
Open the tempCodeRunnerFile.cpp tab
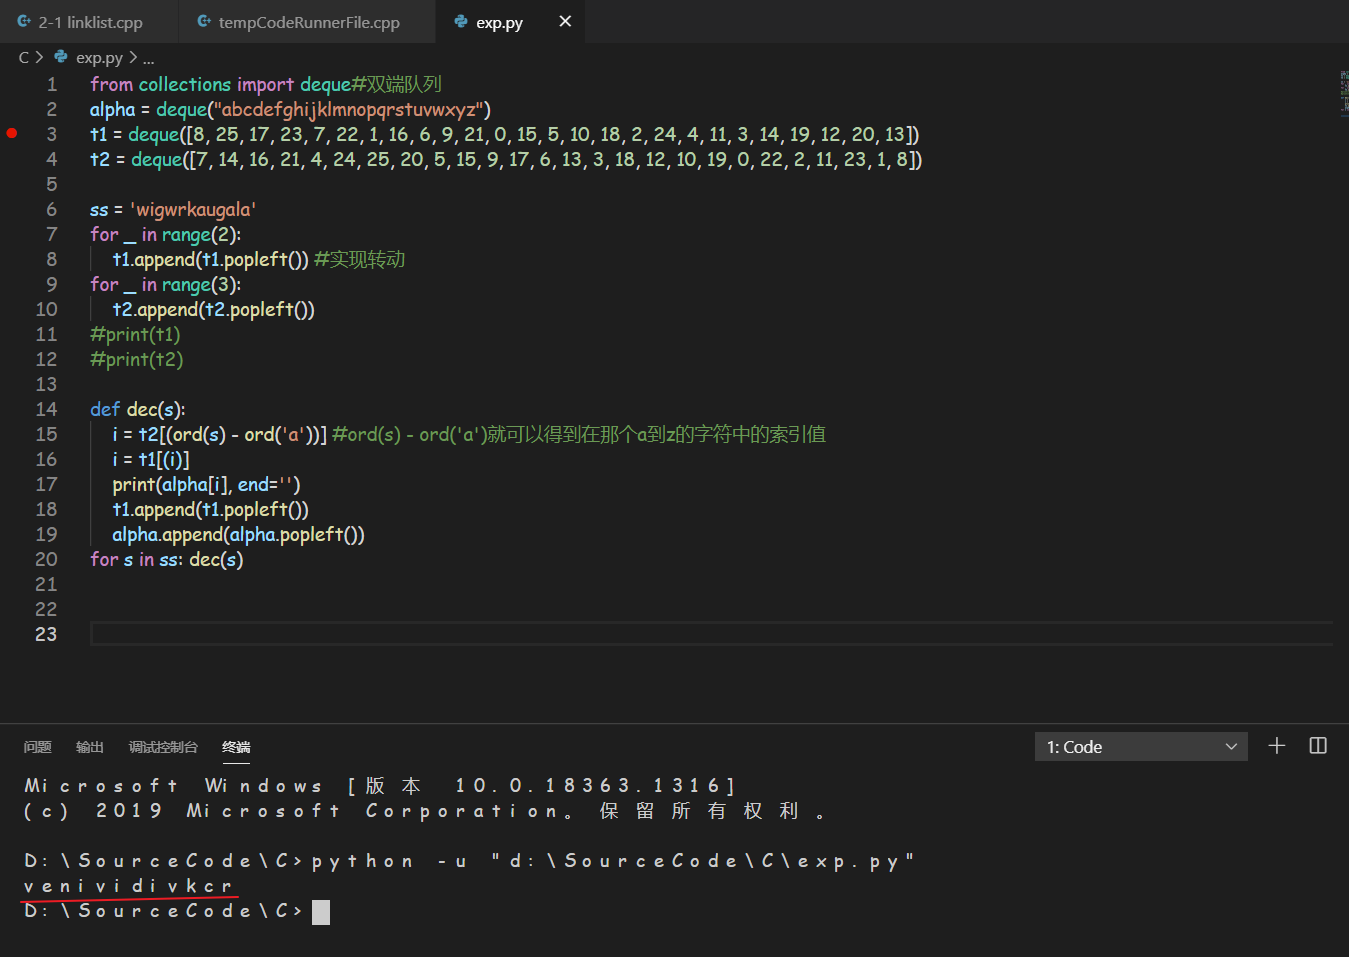tap(307, 22)
